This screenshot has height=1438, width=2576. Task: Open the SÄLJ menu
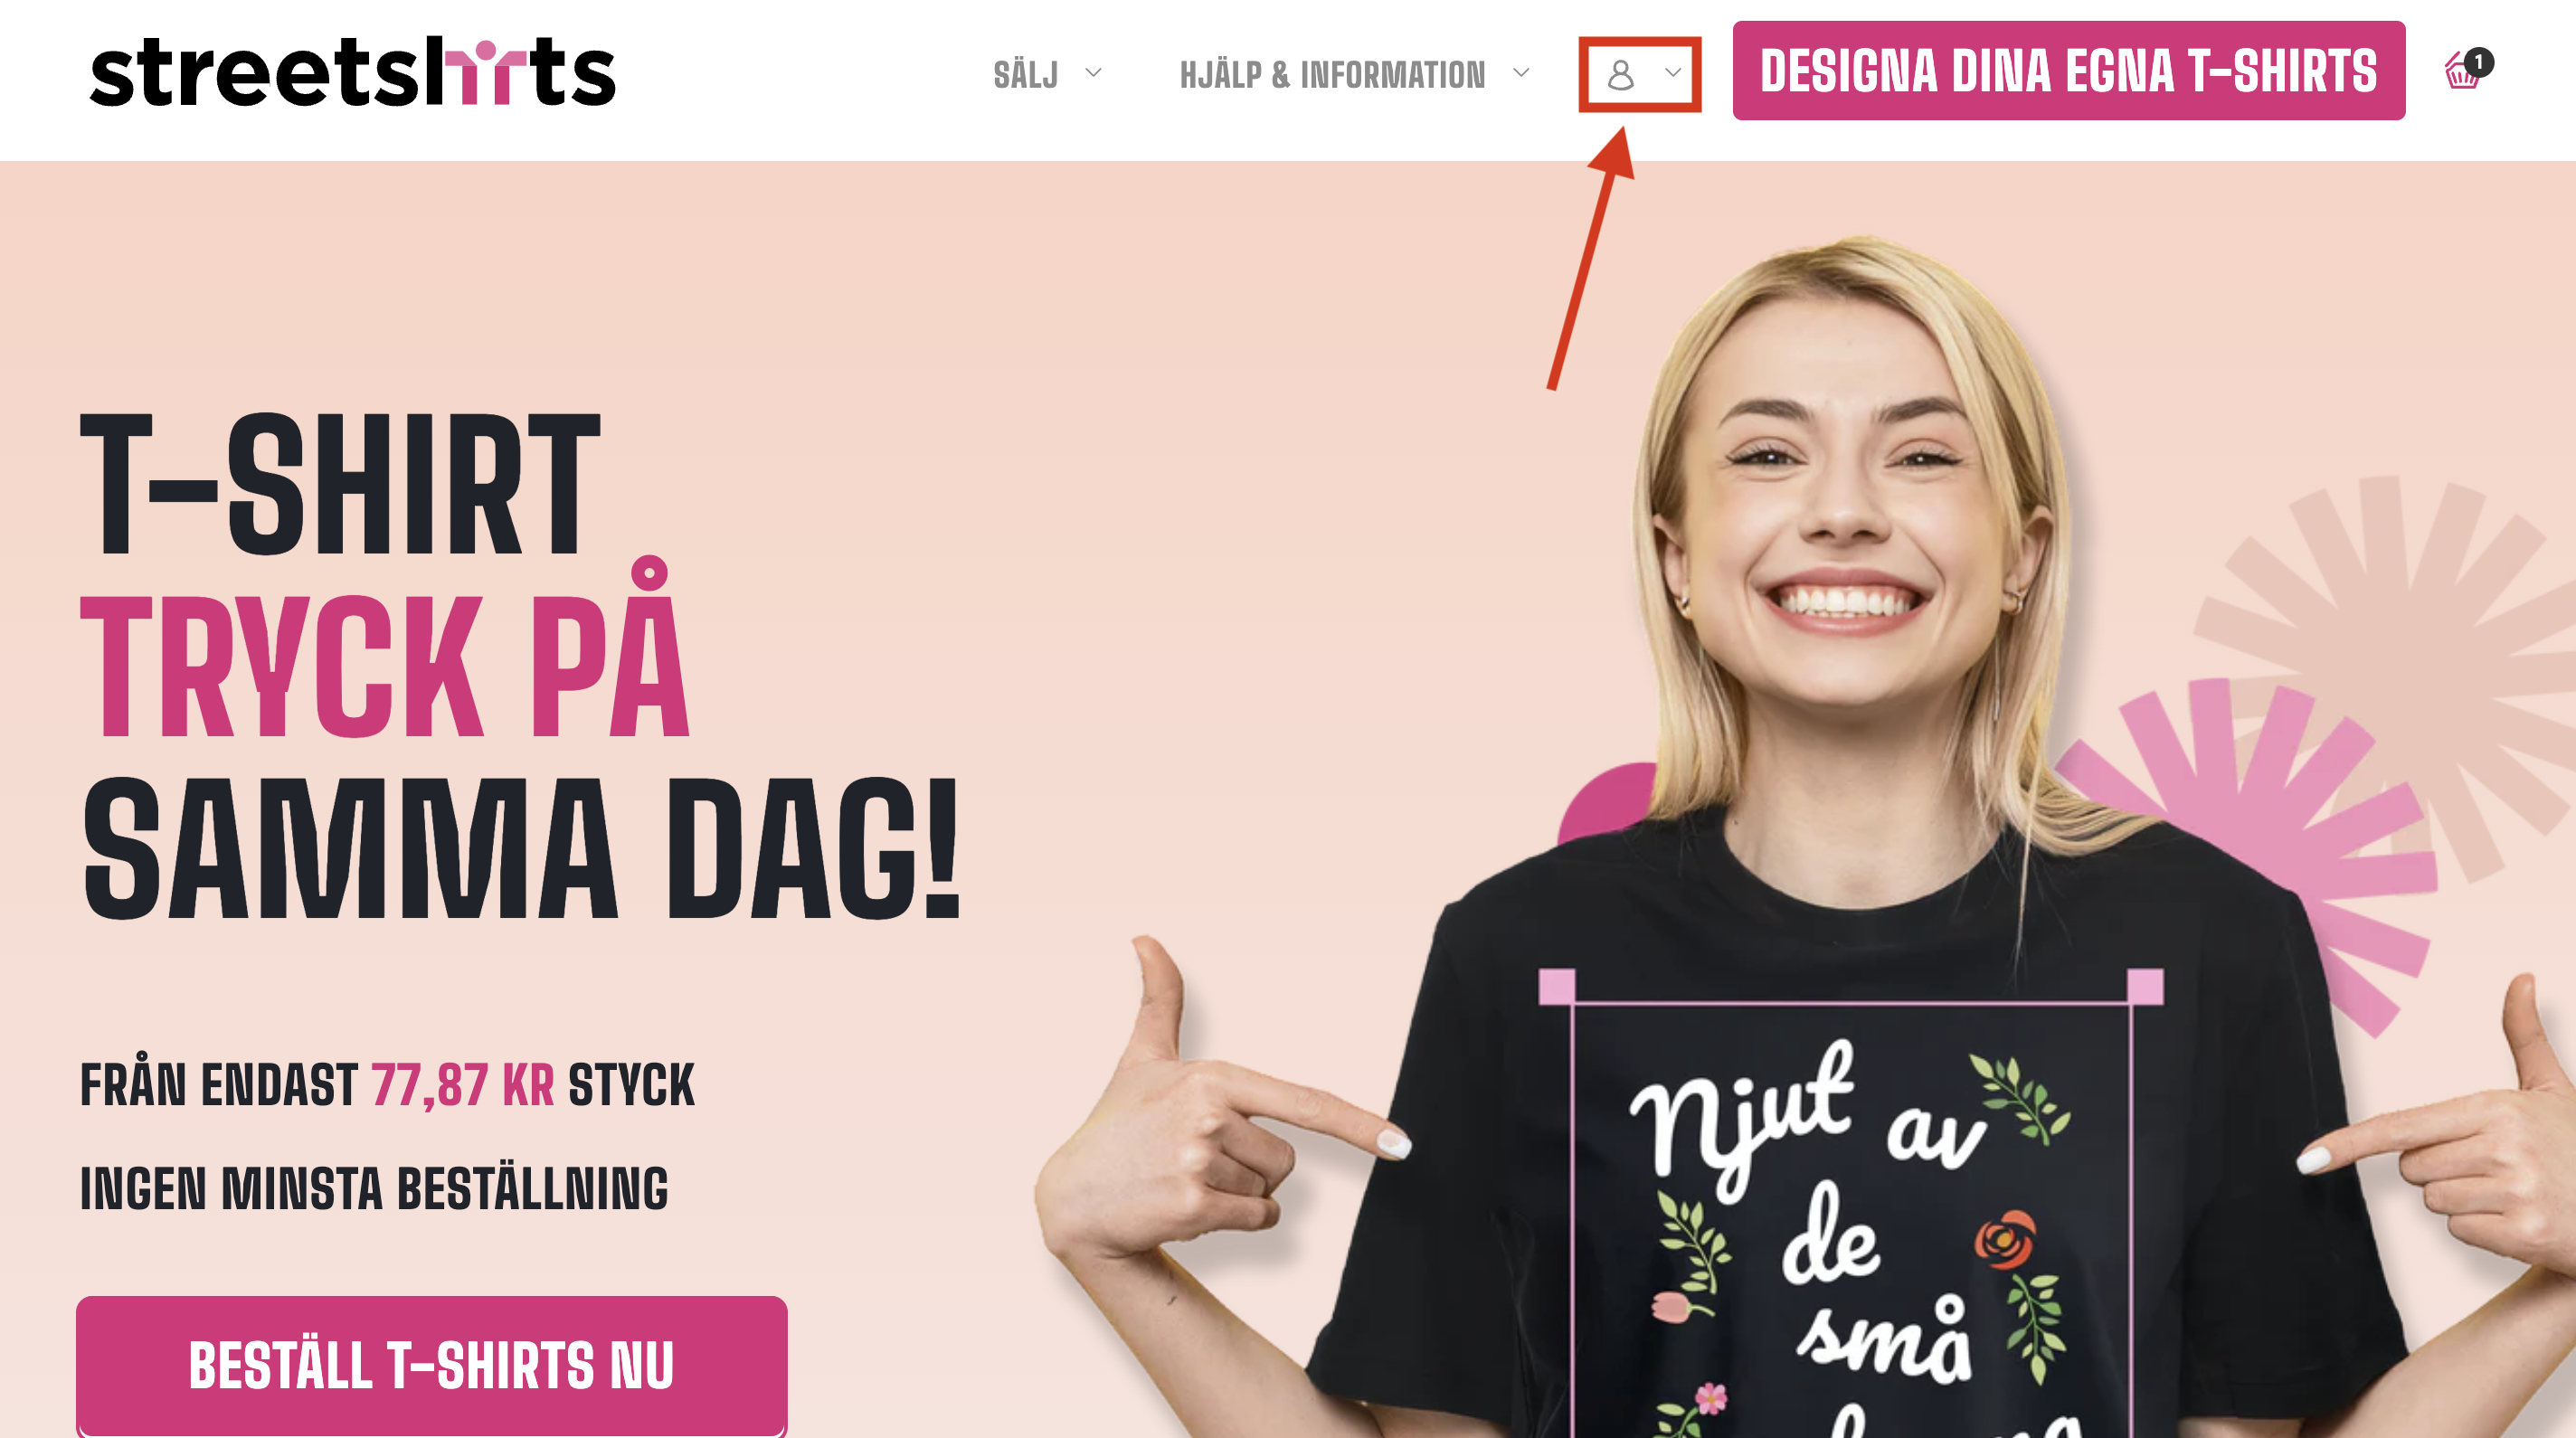[x=1025, y=74]
